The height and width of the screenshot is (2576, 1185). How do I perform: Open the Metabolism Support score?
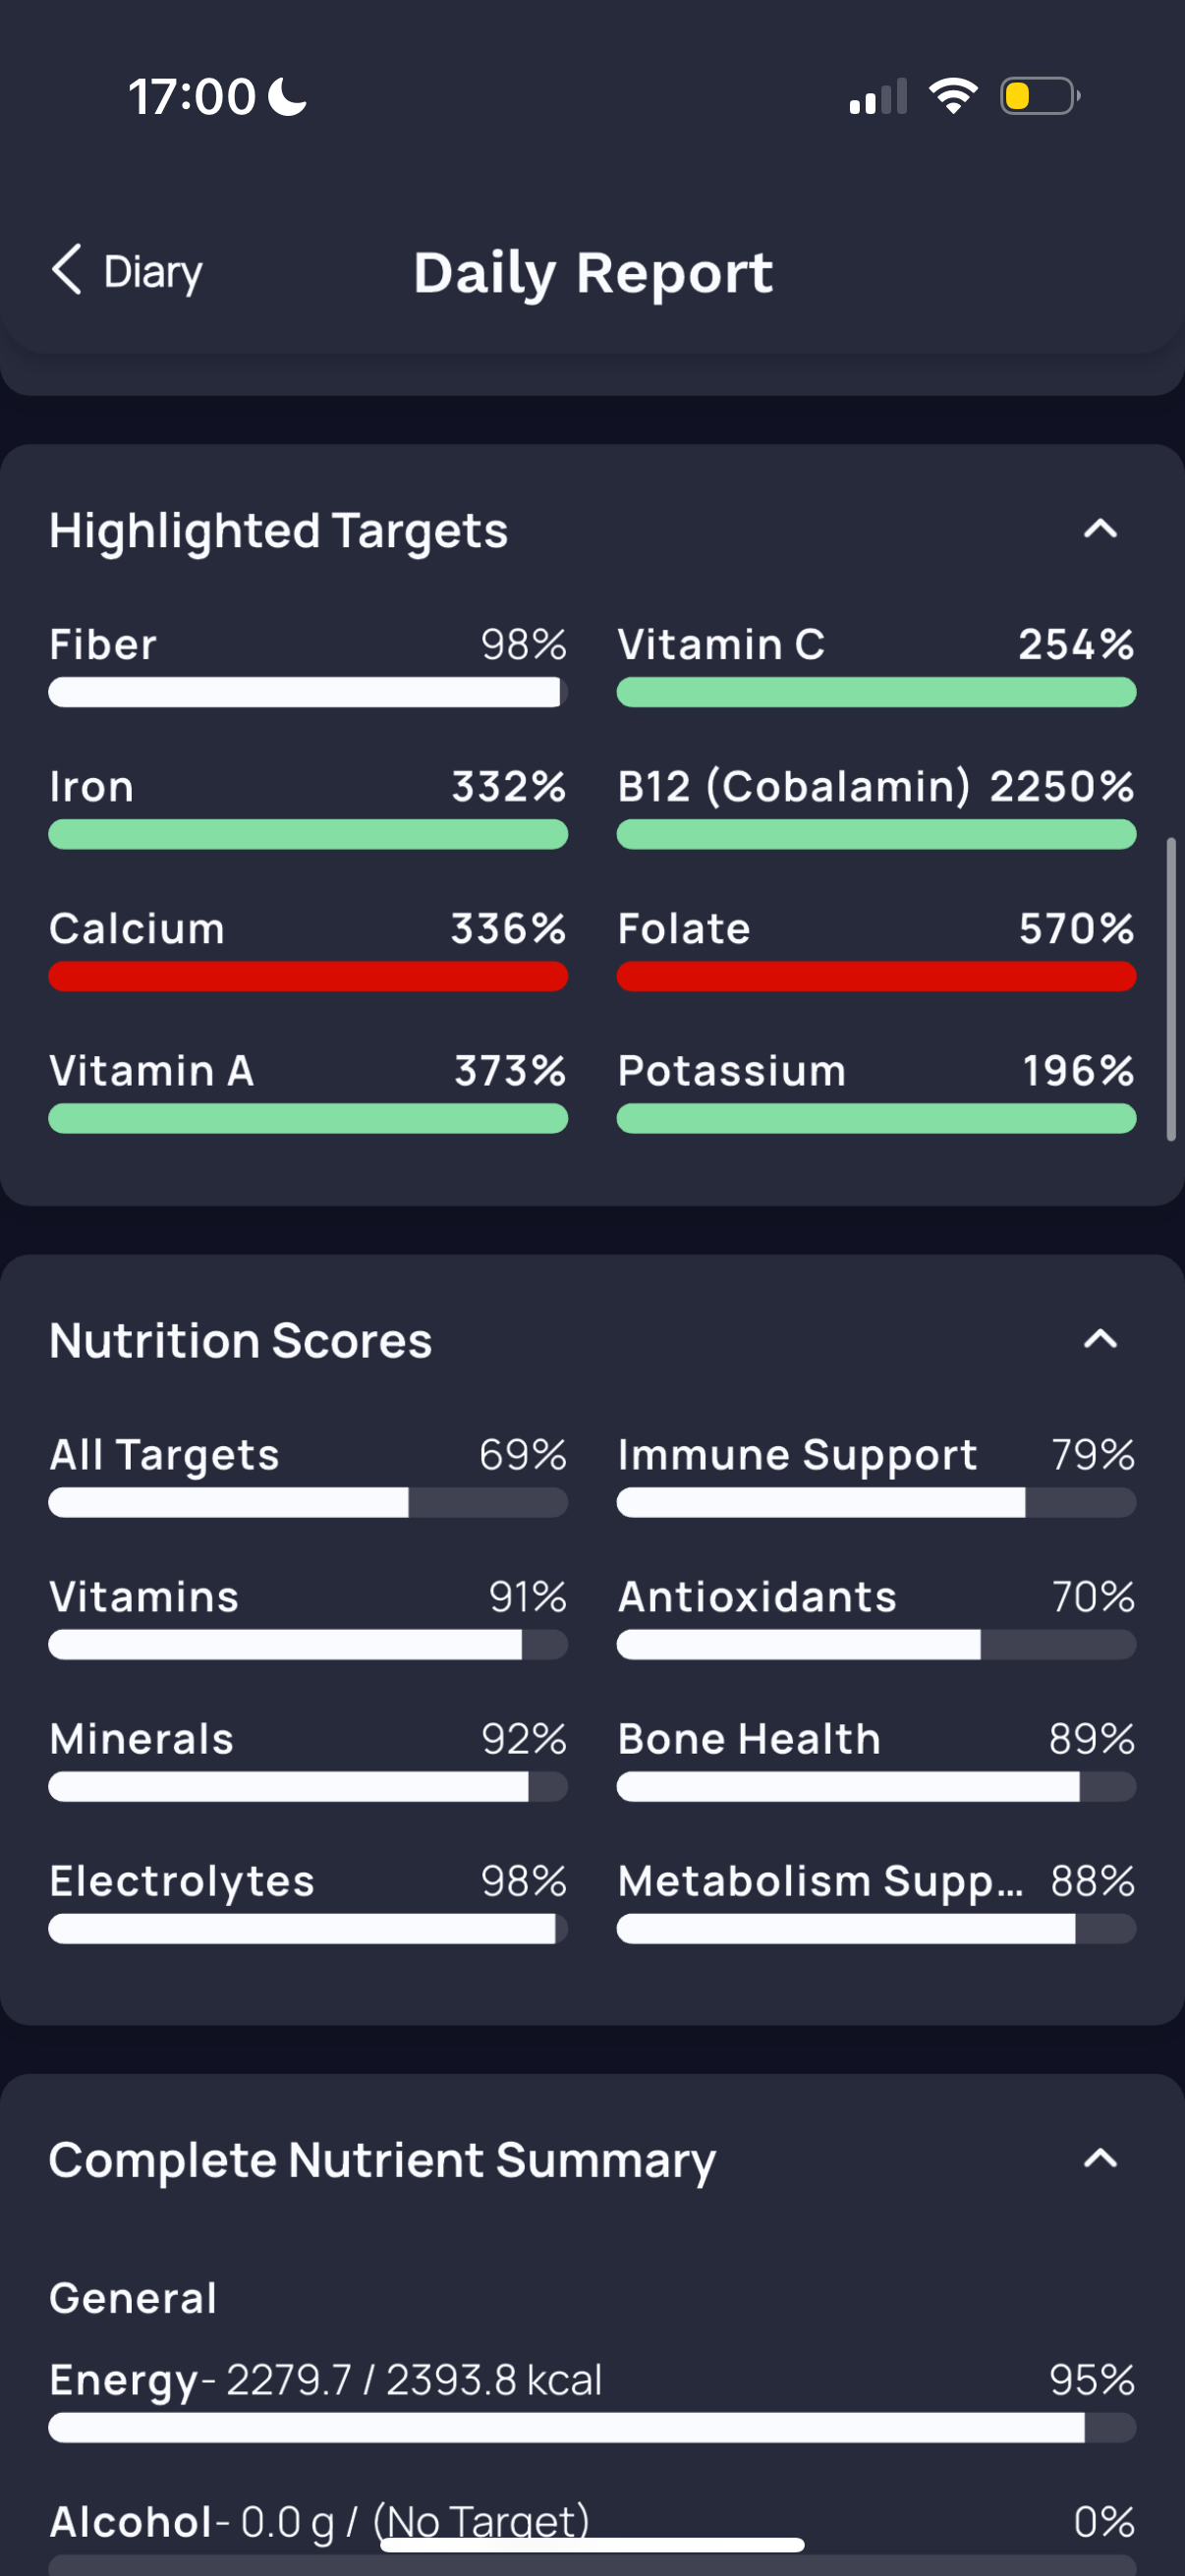click(876, 1901)
